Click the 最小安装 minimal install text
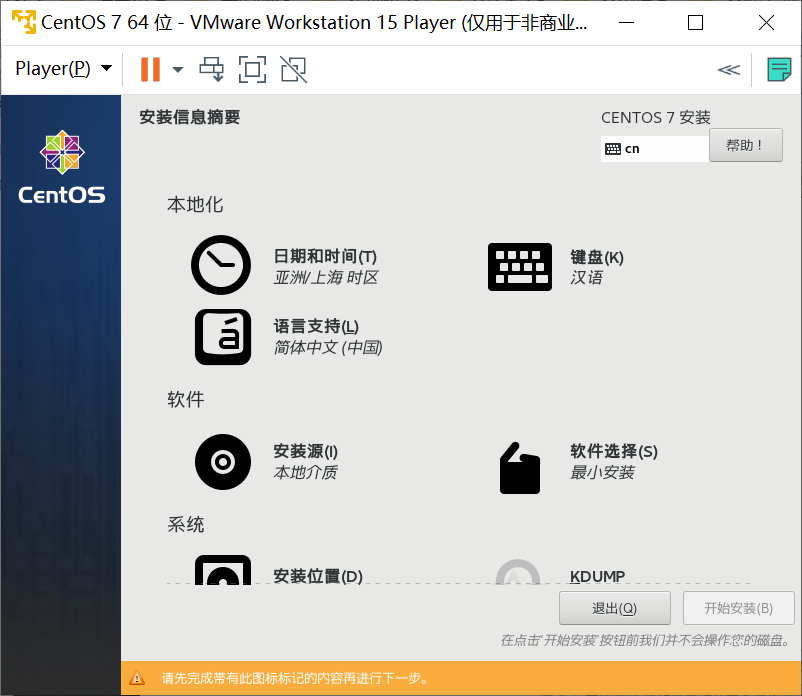 [603, 473]
